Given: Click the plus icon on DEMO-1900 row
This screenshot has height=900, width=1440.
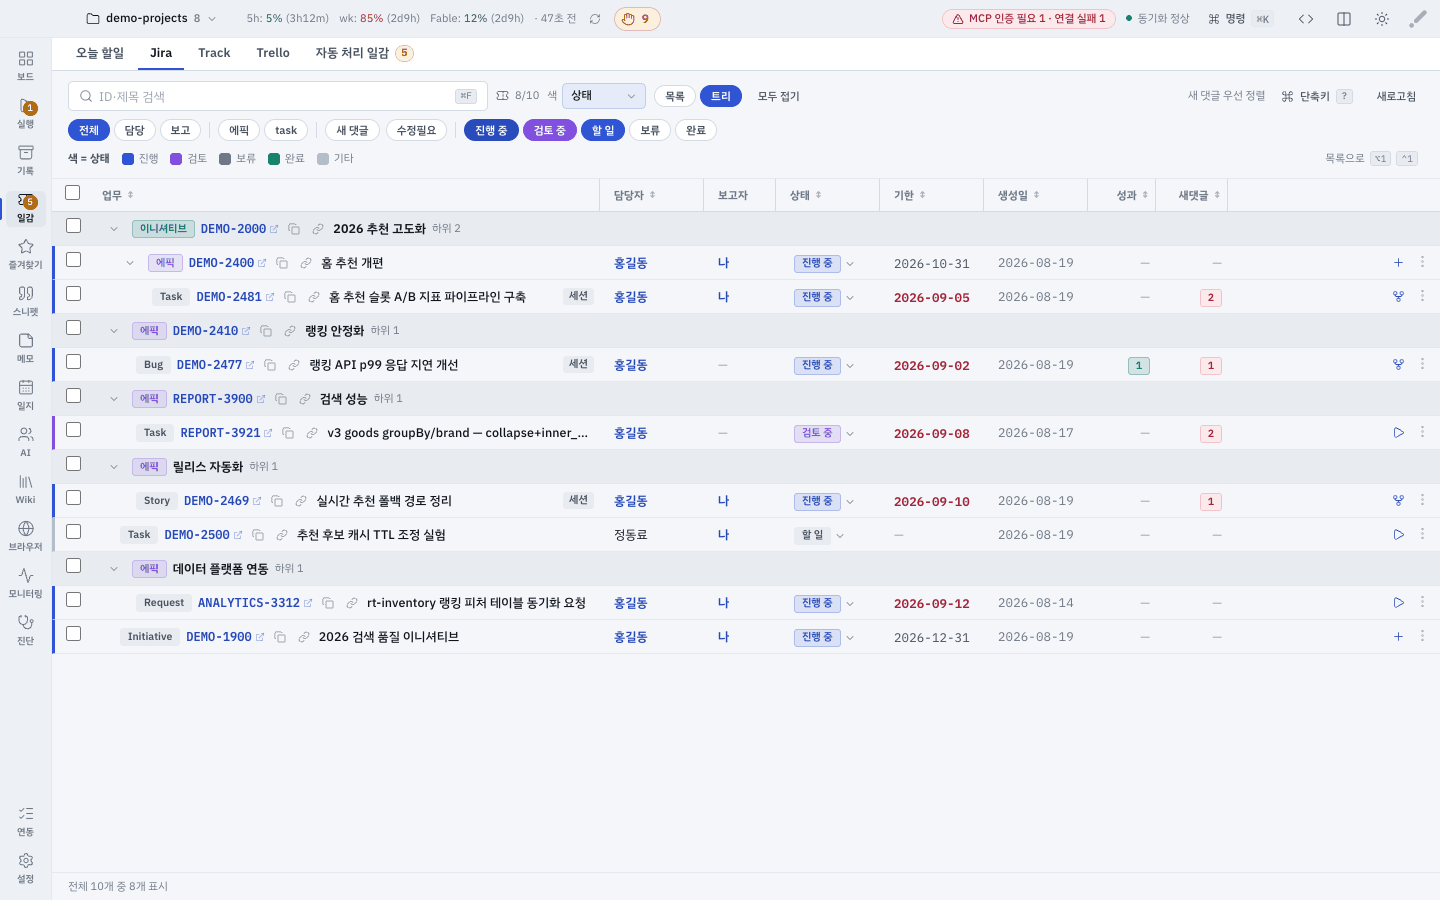Looking at the screenshot, I should pyautogui.click(x=1398, y=637).
